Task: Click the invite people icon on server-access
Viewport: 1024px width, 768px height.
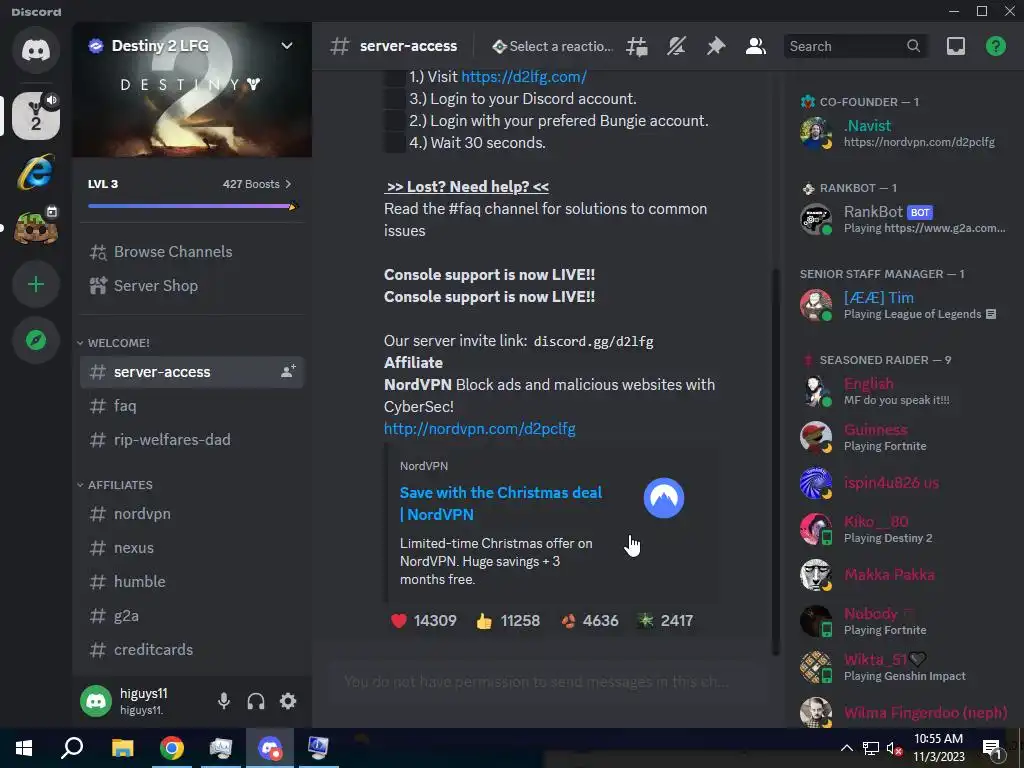Action: pos(288,372)
